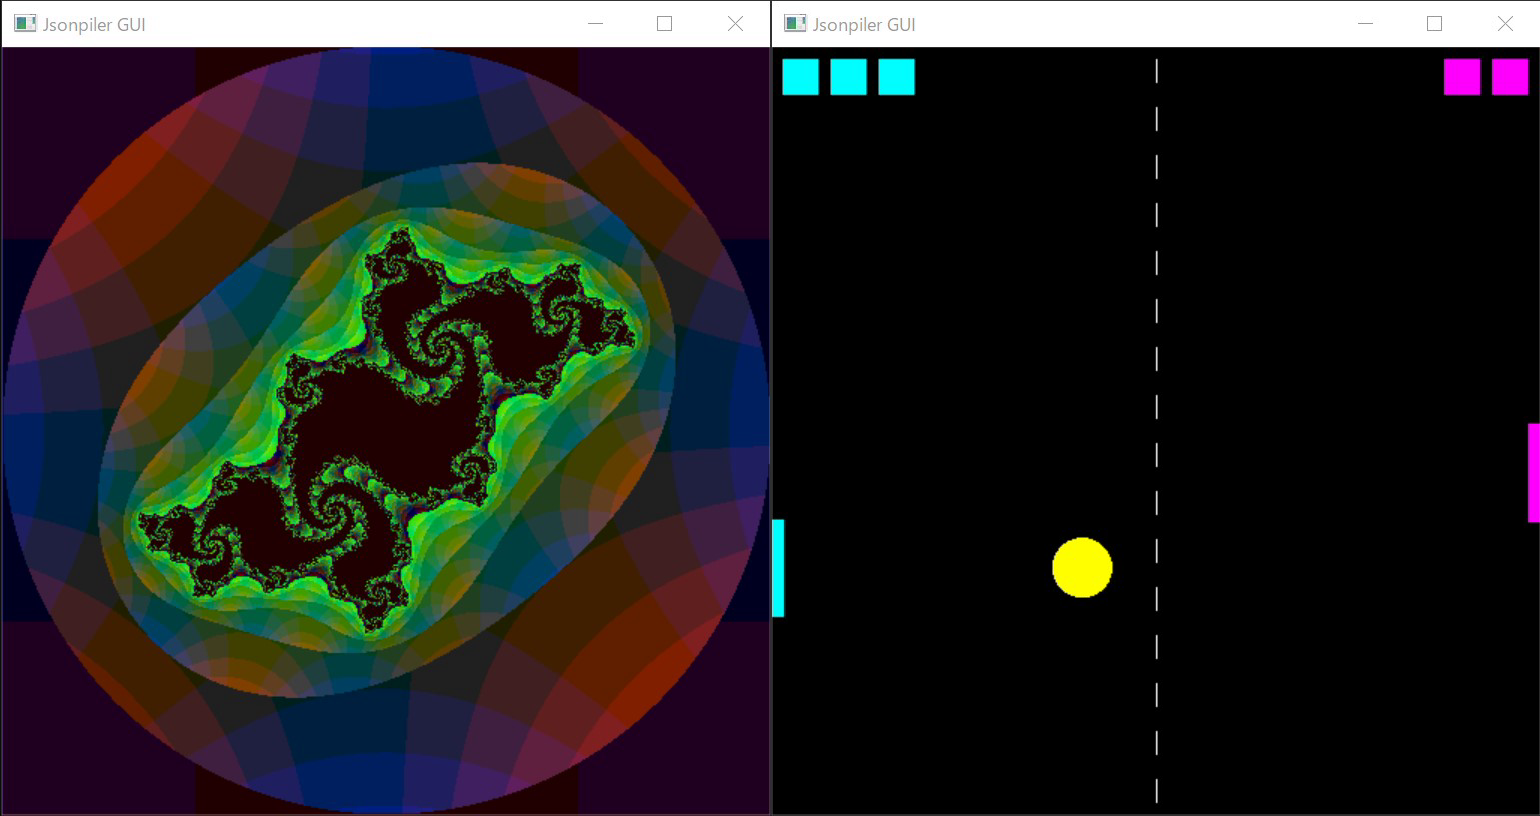This screenshot has height=816, width=1540.
Task: Click the app icon in the left Jsonpiler window
Action: pos(25,24)
